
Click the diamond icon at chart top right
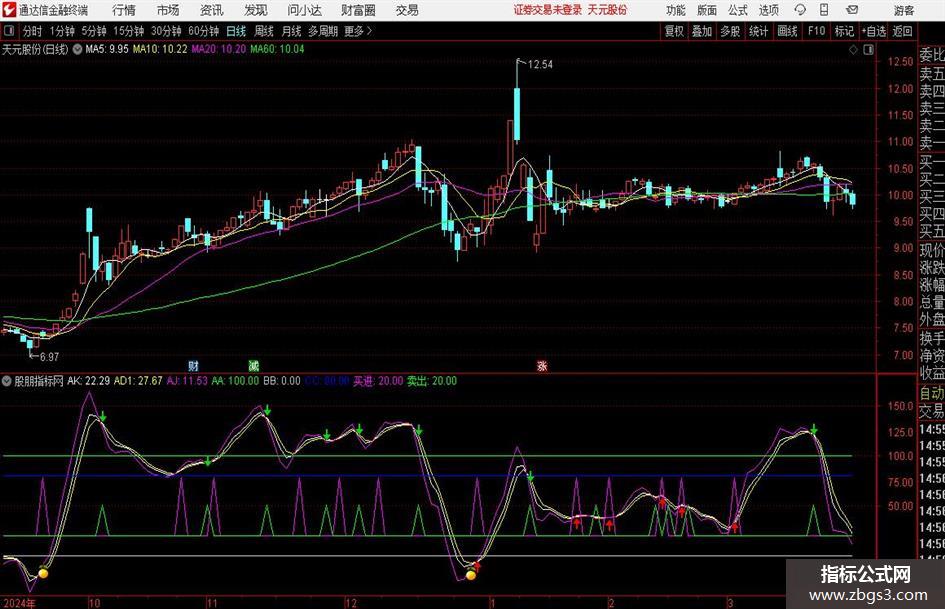pyautogui.click(x=853, y=50)
